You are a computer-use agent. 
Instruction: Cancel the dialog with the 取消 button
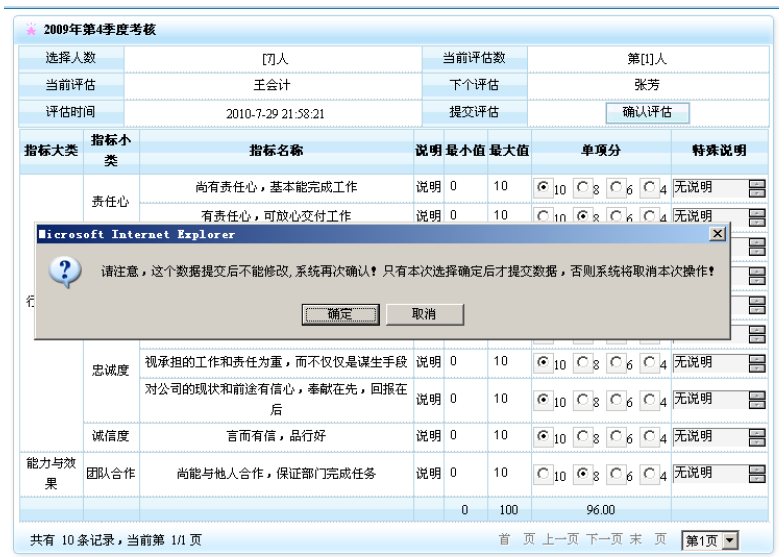(424, 314)
